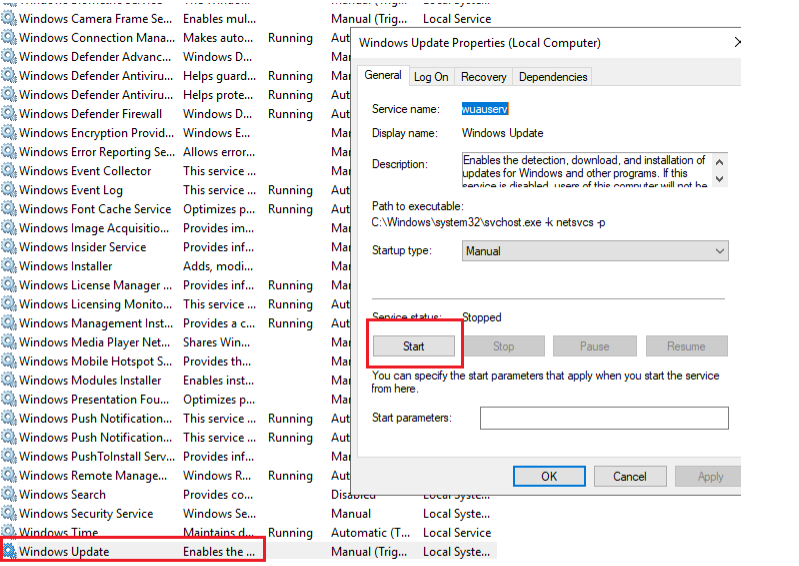The height and width of the screenshot is (566, 799).
Task: Click the Windows Installer gear icon
Action: coord(9,265)
